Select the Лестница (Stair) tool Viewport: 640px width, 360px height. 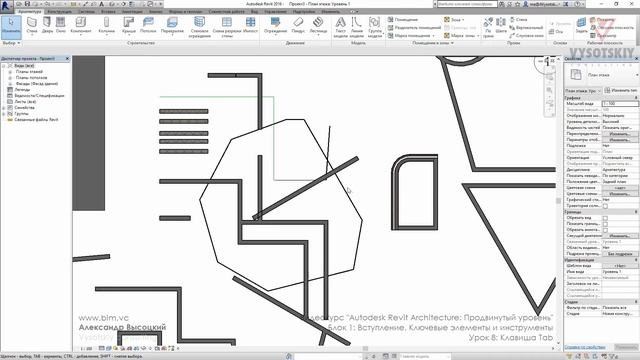tap(318, 26)
